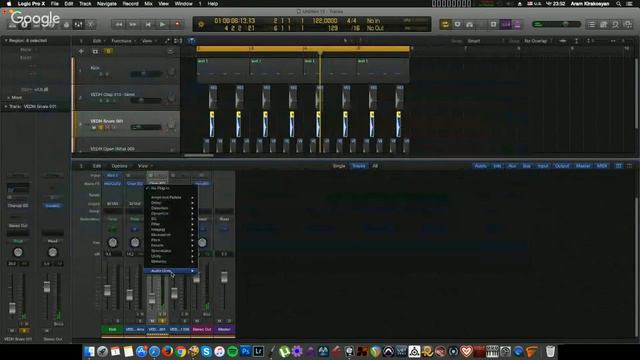Click the LCD display mode gear icon
The height and width of the screenshot is (360, 640).
coord(201,24)
